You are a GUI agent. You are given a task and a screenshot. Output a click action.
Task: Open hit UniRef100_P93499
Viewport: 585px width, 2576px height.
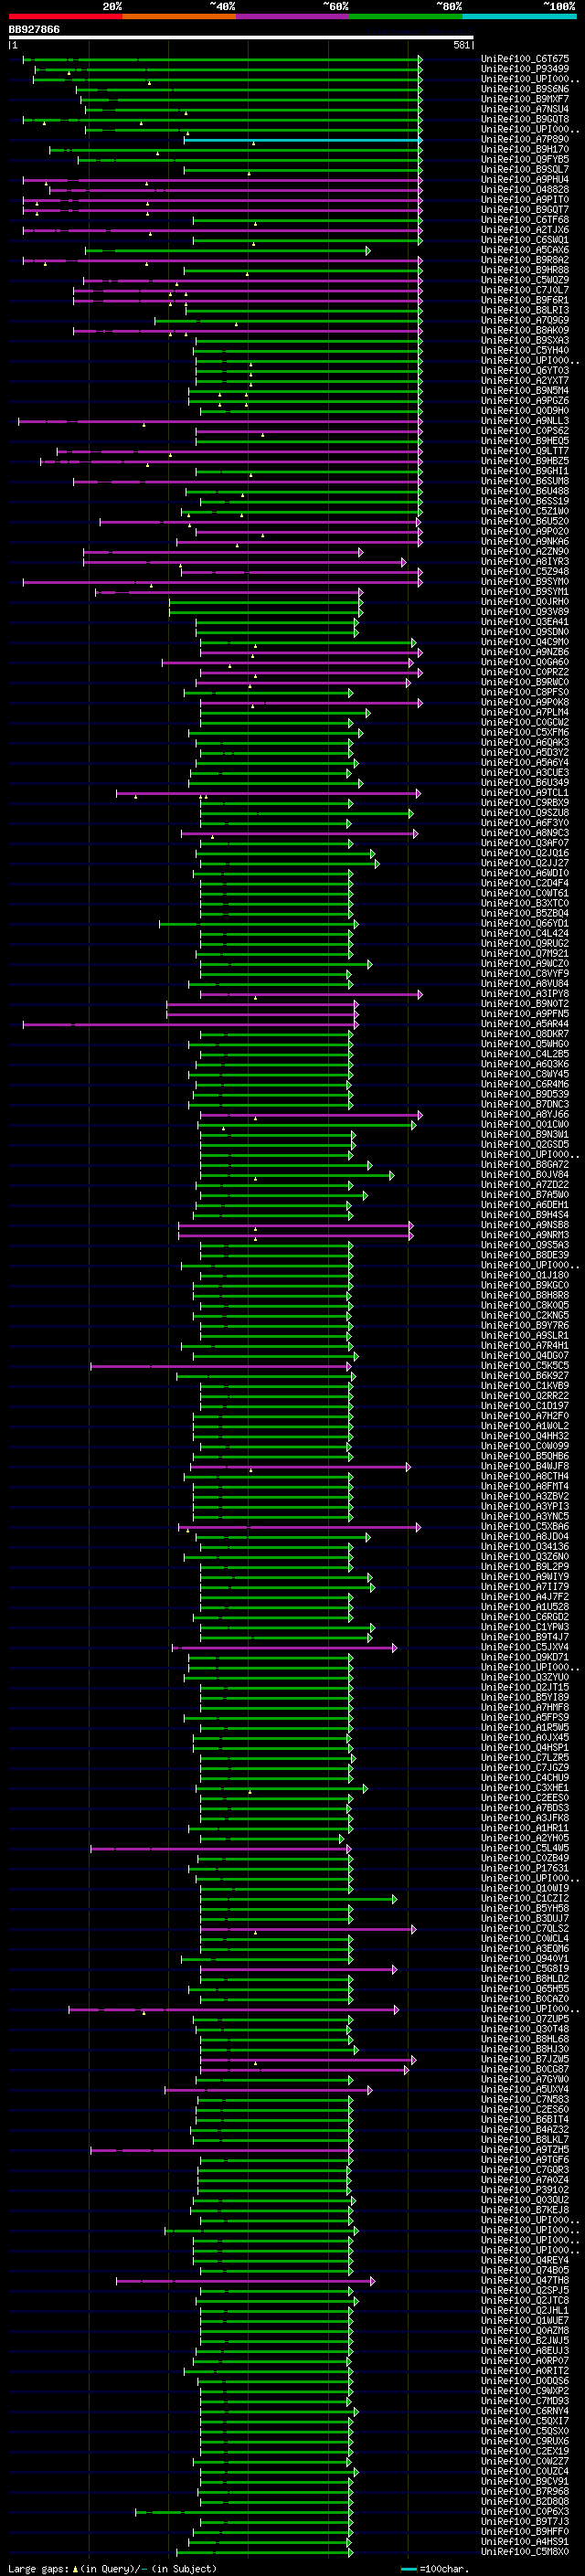[x=525, y=69]
